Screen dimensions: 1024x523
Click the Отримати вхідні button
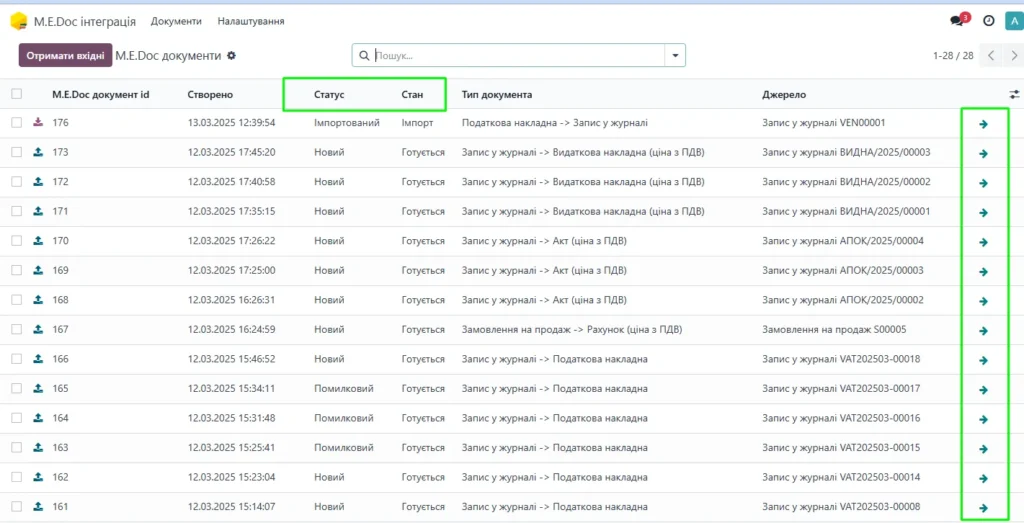click(65, 55)
